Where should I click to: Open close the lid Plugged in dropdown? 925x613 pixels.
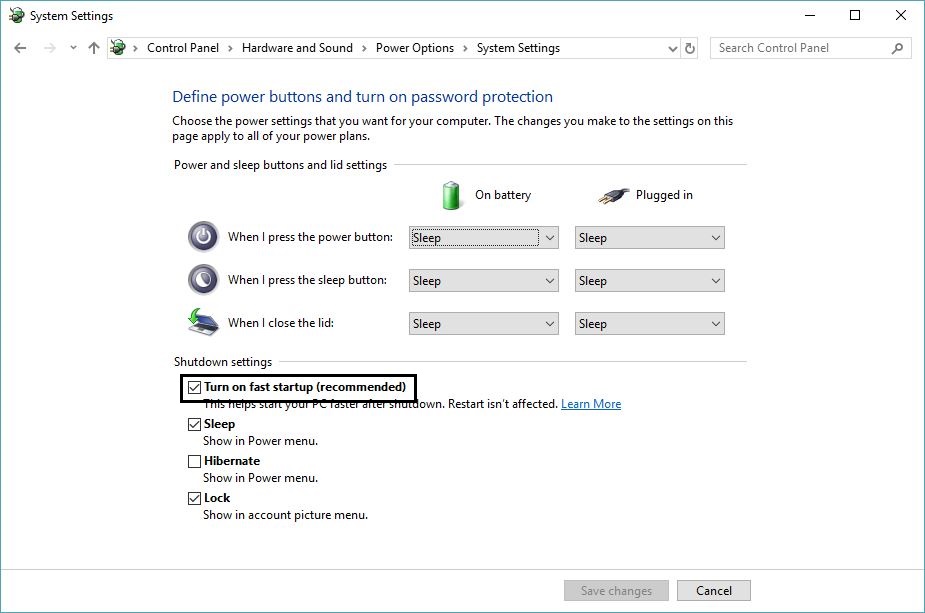650,324
